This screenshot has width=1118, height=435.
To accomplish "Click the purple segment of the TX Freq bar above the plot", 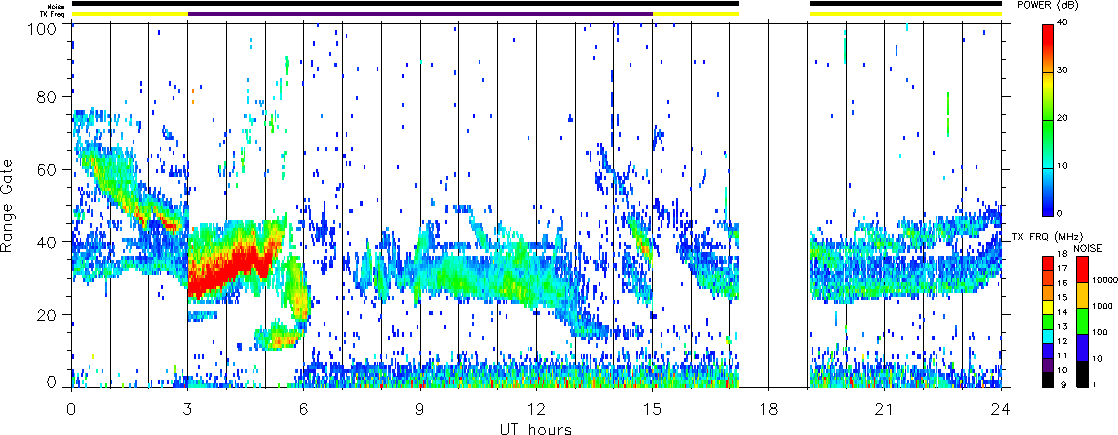I will pos(420,14).
